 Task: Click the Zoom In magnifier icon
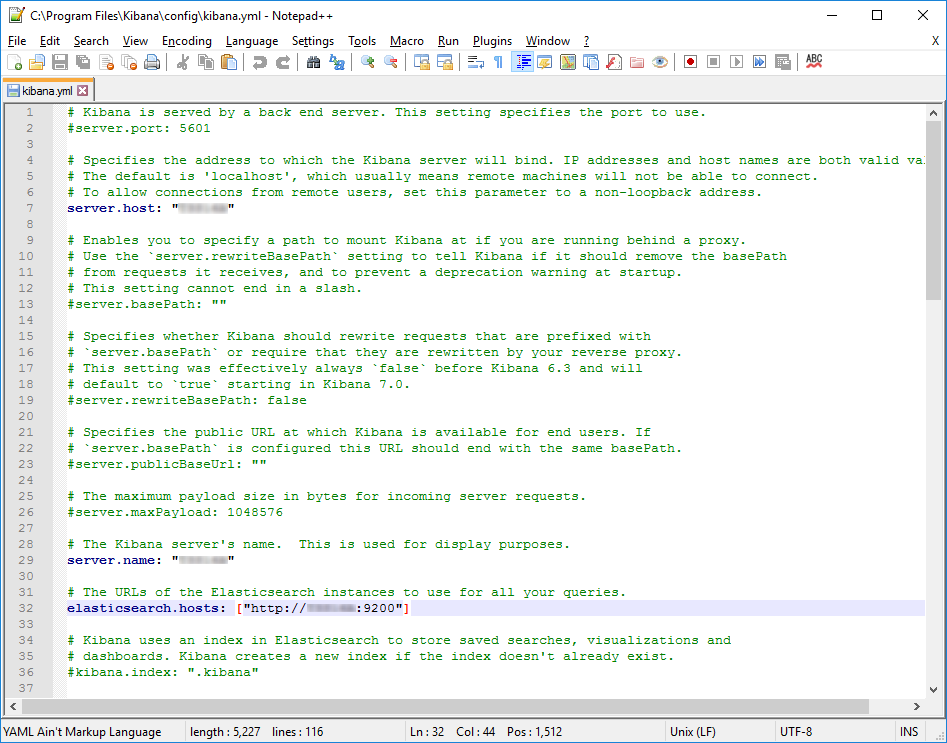(x=368, y=62)
